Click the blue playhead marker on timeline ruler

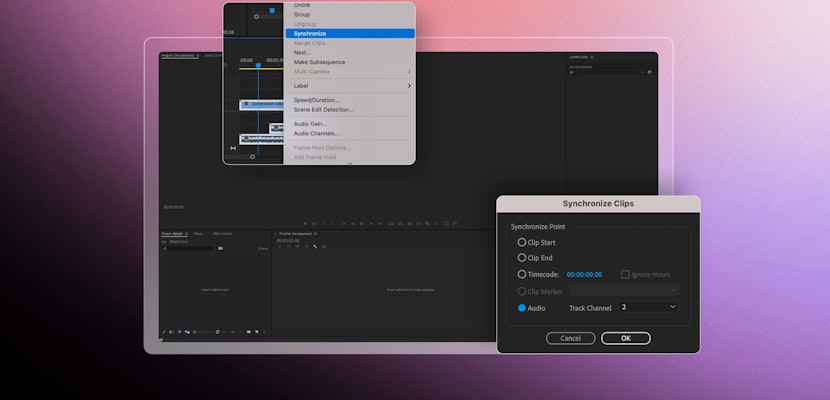pyautogui.click(x=258, y=65)
